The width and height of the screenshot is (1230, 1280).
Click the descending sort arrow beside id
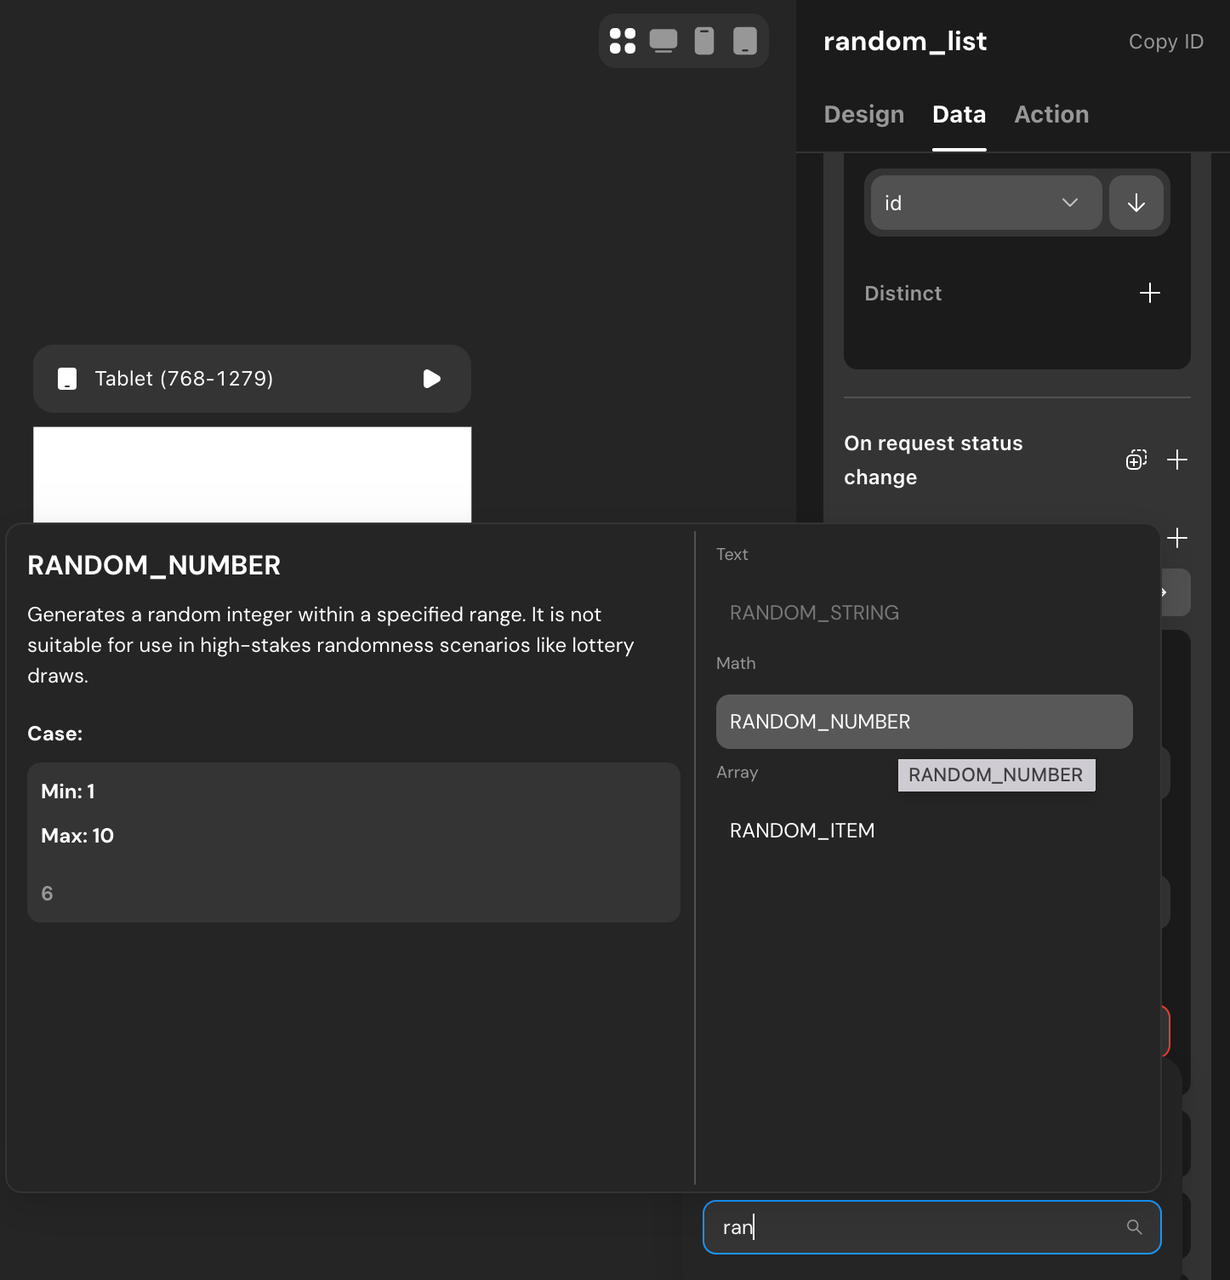tap(1136, 203)
